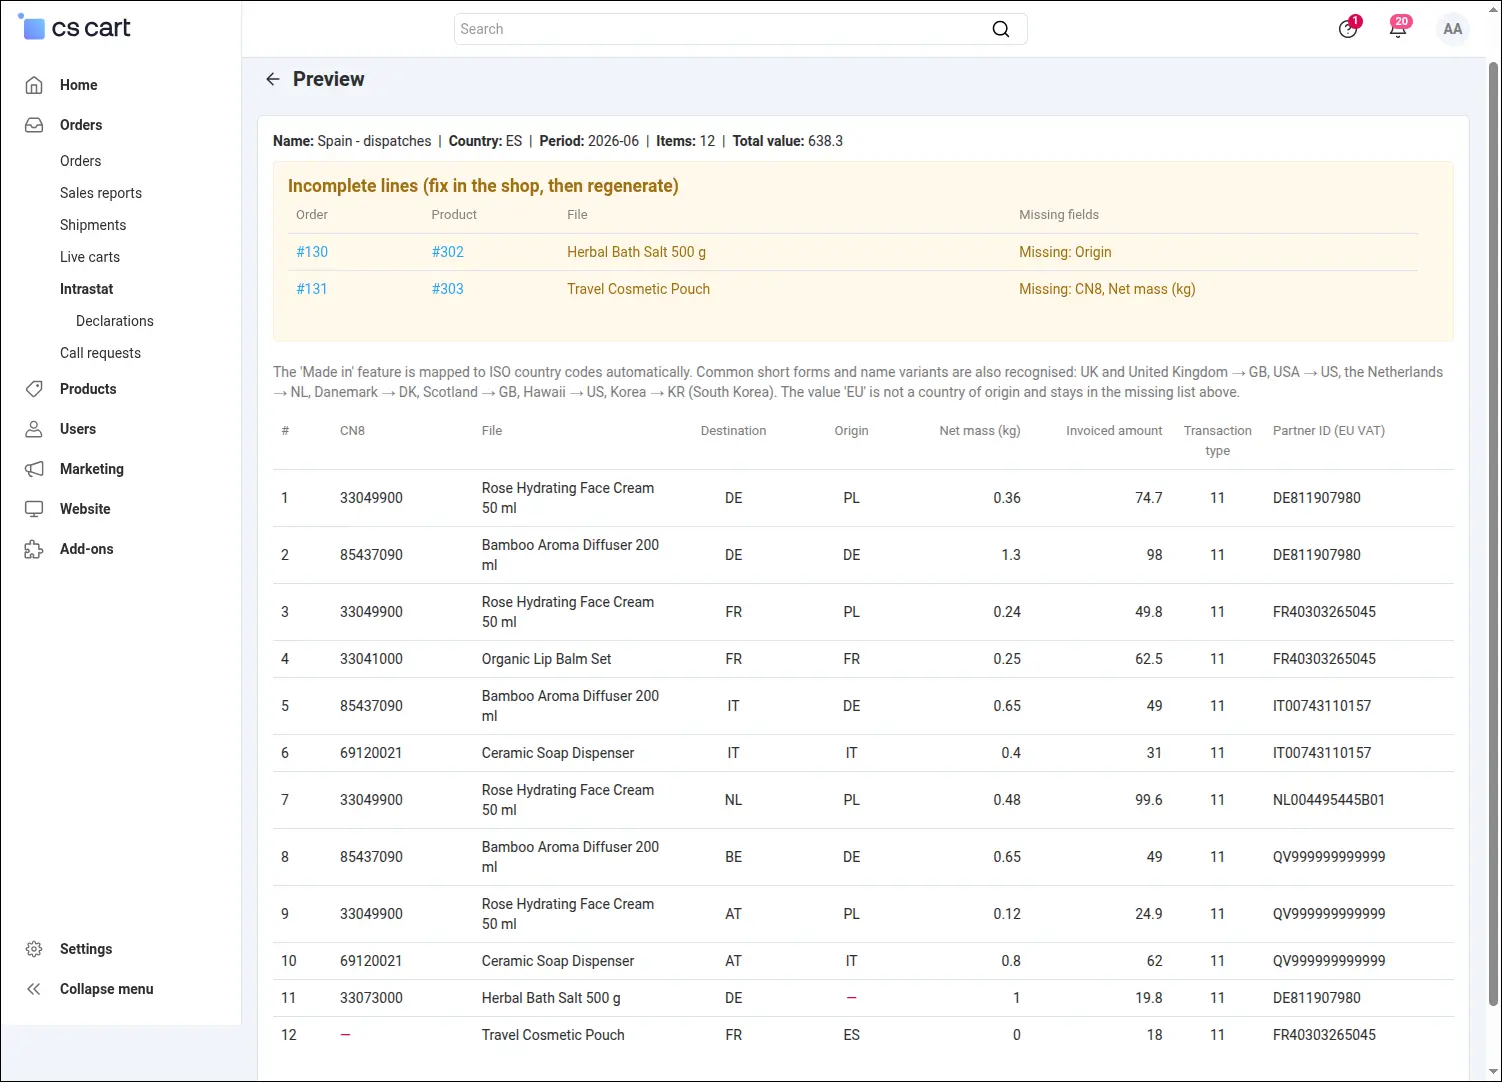The height and width of the screenshot is (1082, 1502).
Task: Open the Add-ons menu
Action: pos(87,549)
